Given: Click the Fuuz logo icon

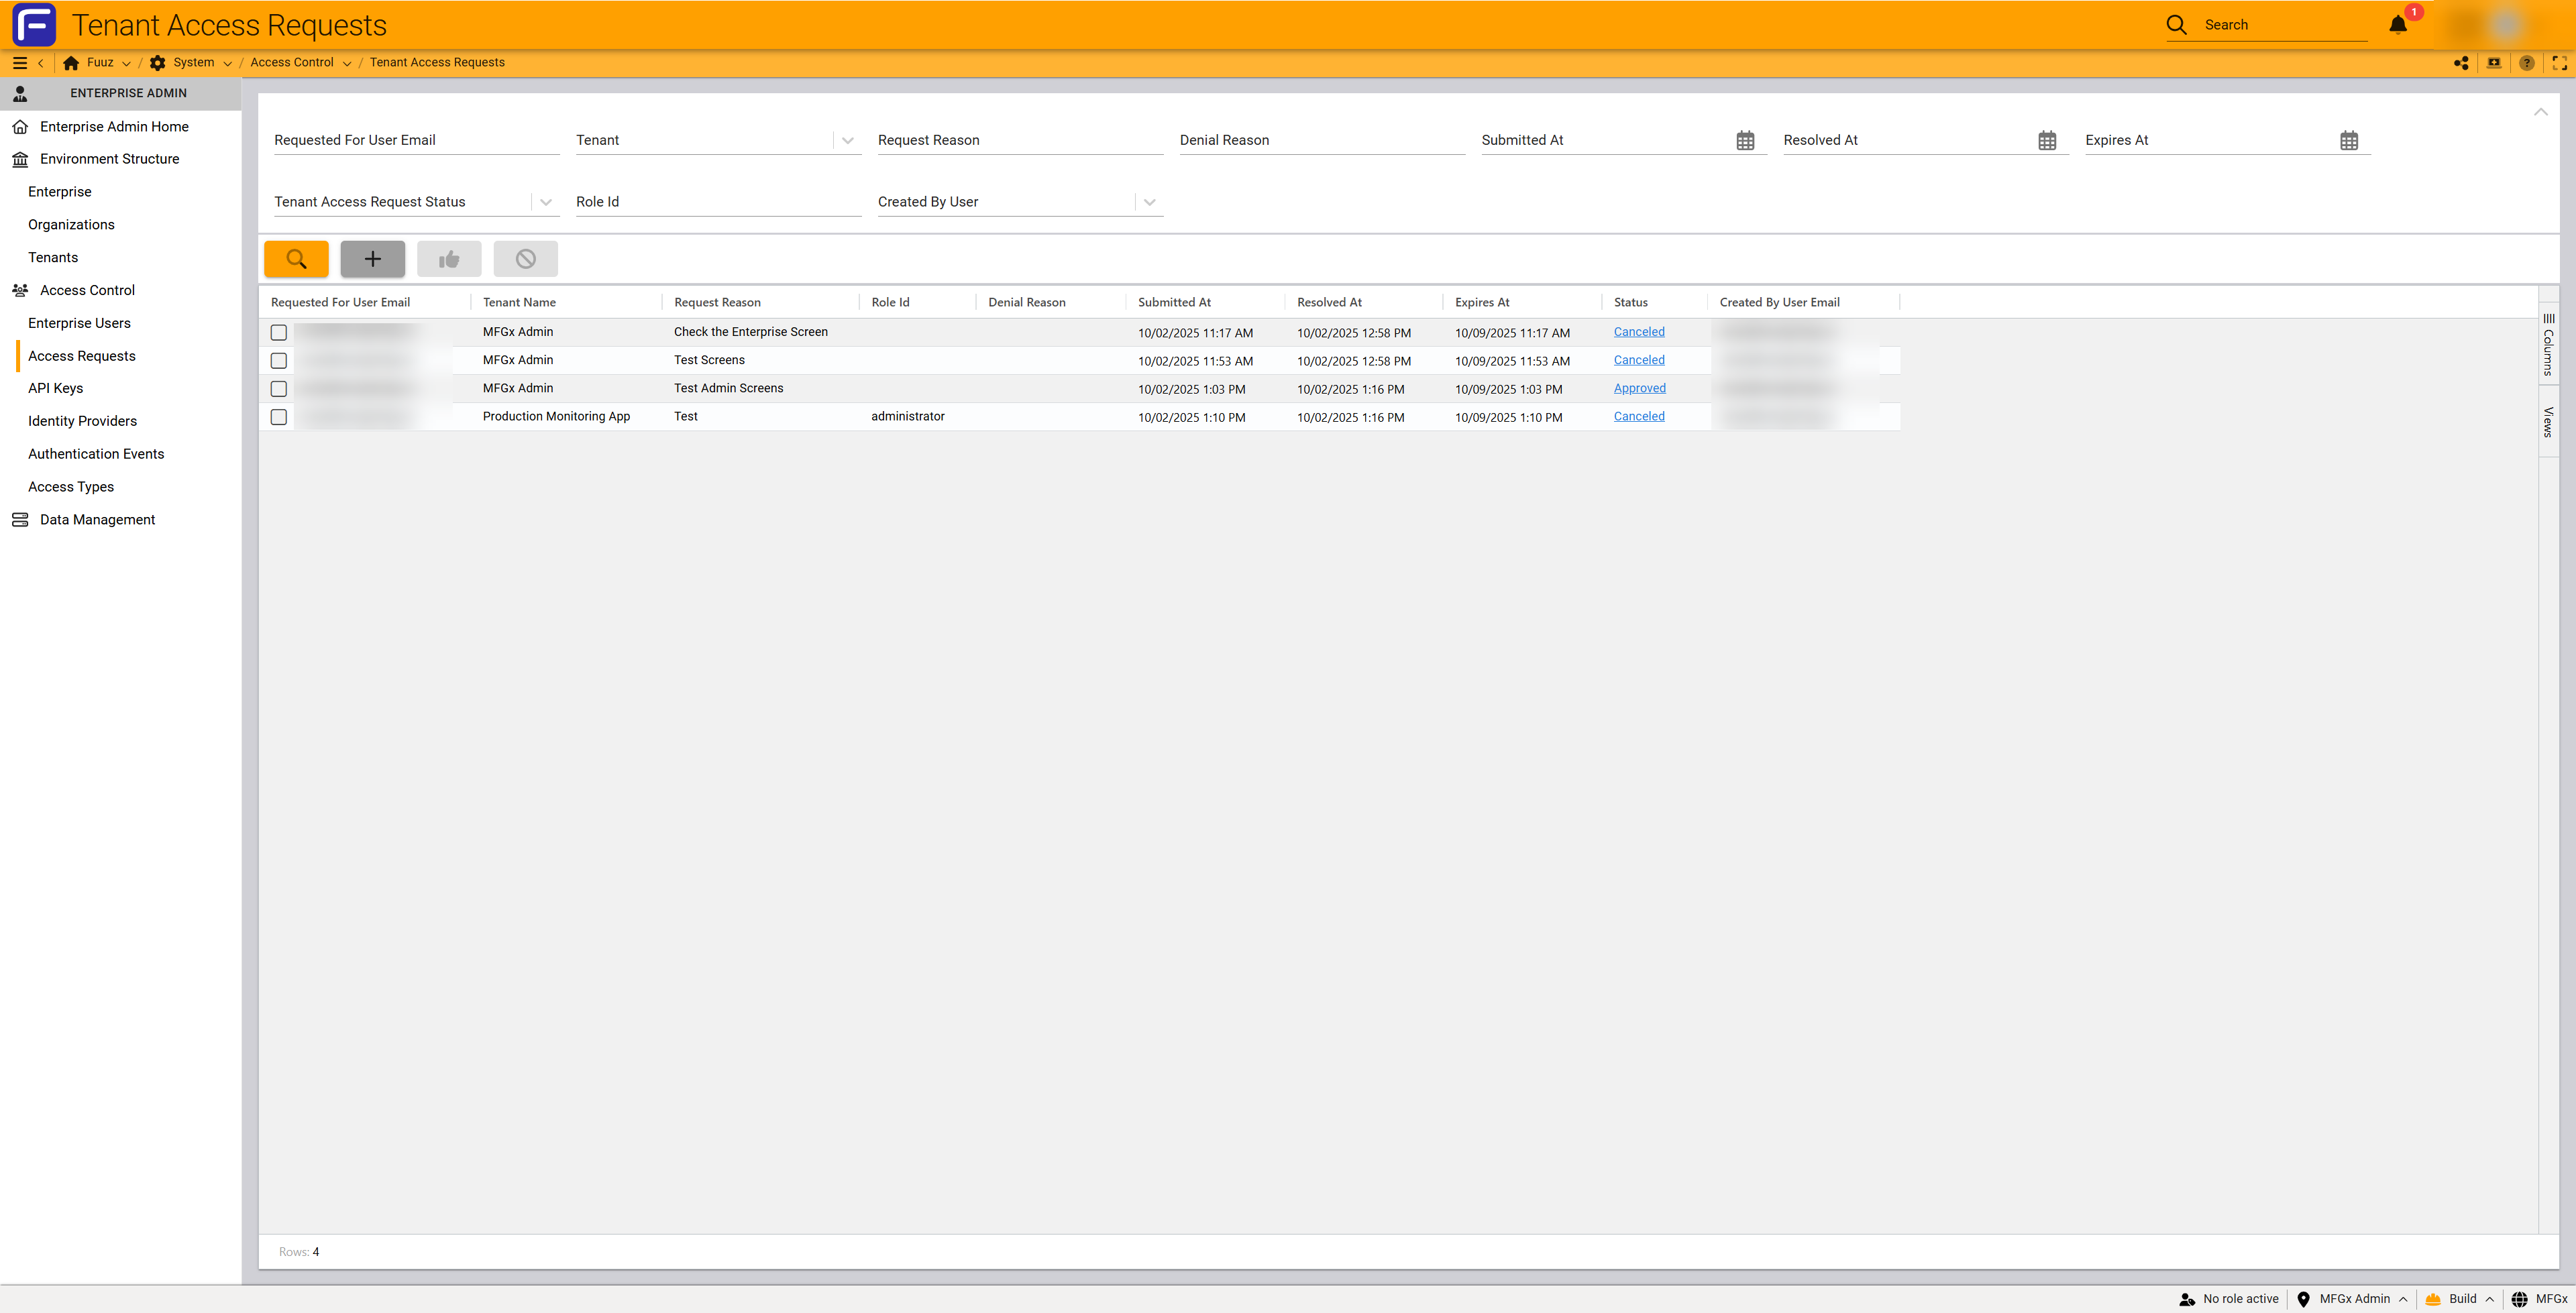Looking at the screenshot, I should (34, 25).
